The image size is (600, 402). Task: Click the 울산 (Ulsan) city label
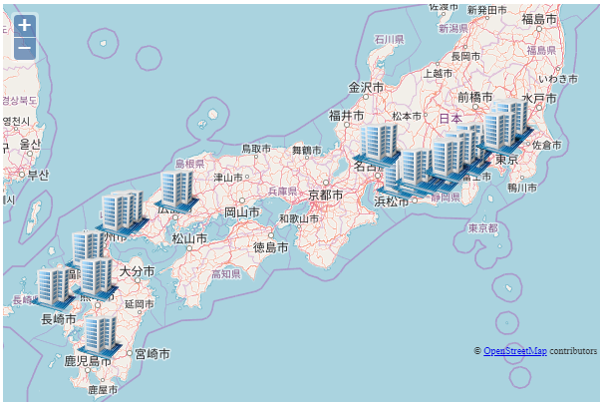tap(30, 144)
